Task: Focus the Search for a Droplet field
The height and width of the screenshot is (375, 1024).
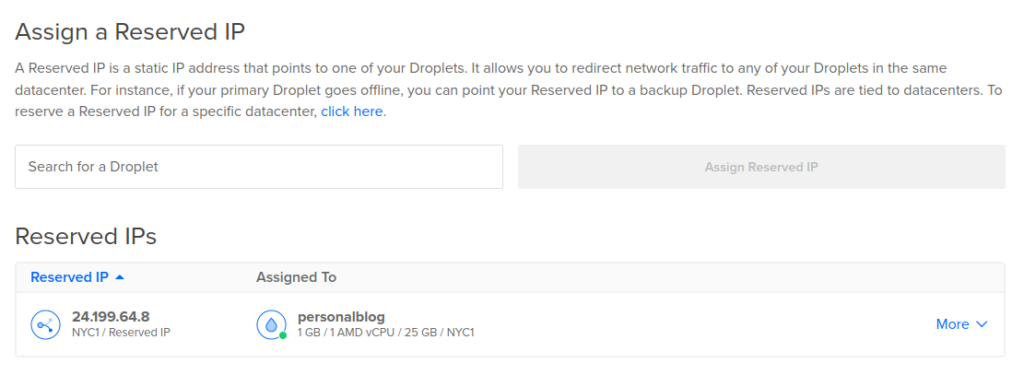Action: coord(259,167)
